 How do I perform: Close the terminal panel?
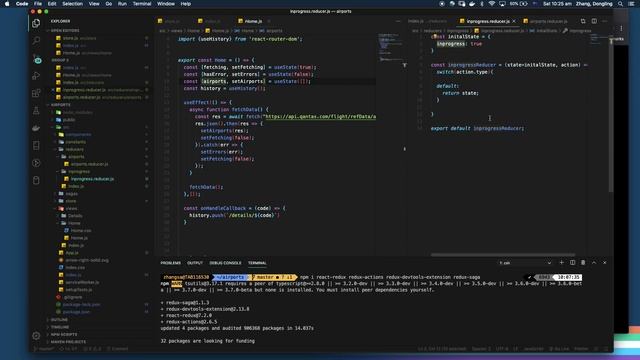604,263
